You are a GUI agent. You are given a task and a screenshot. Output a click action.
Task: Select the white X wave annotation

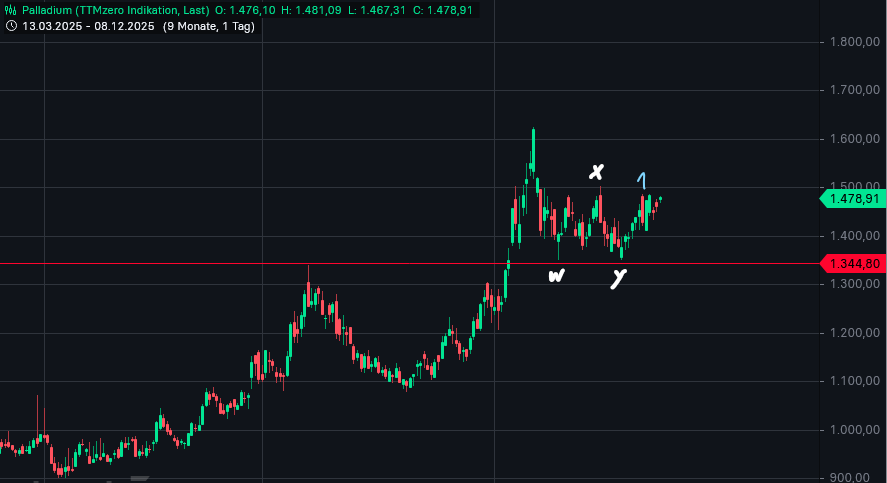pyautogui.click(x=596, y=172)
